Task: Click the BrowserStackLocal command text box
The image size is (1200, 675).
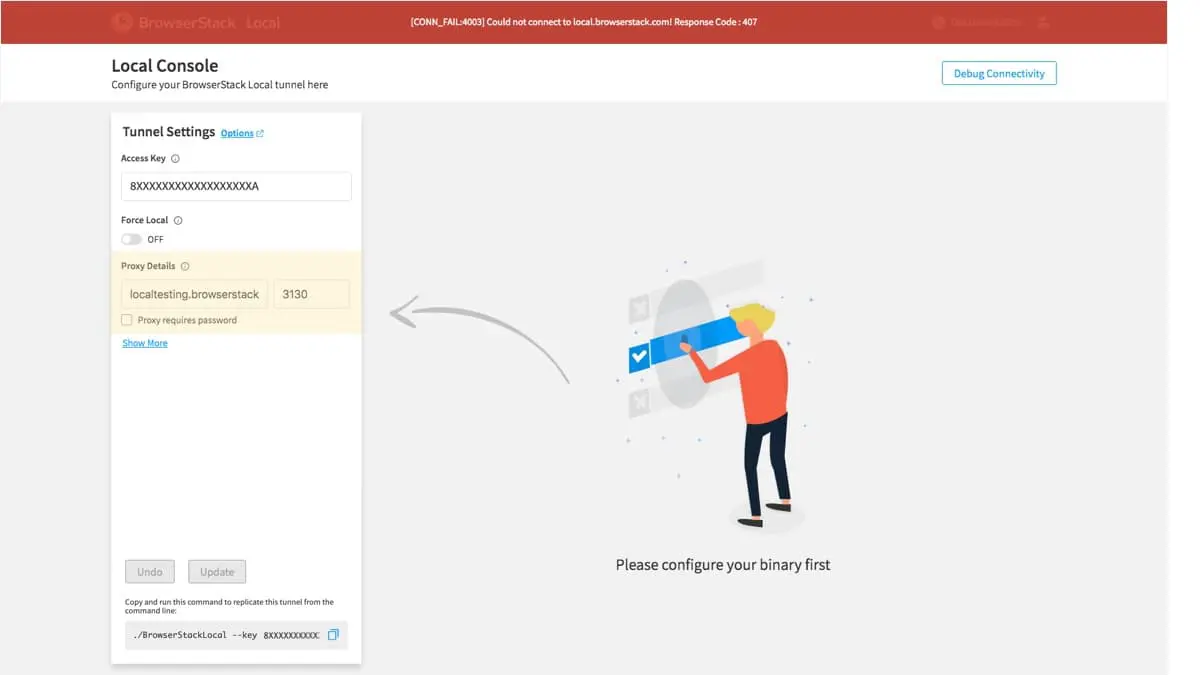Action: click(225, 635)
